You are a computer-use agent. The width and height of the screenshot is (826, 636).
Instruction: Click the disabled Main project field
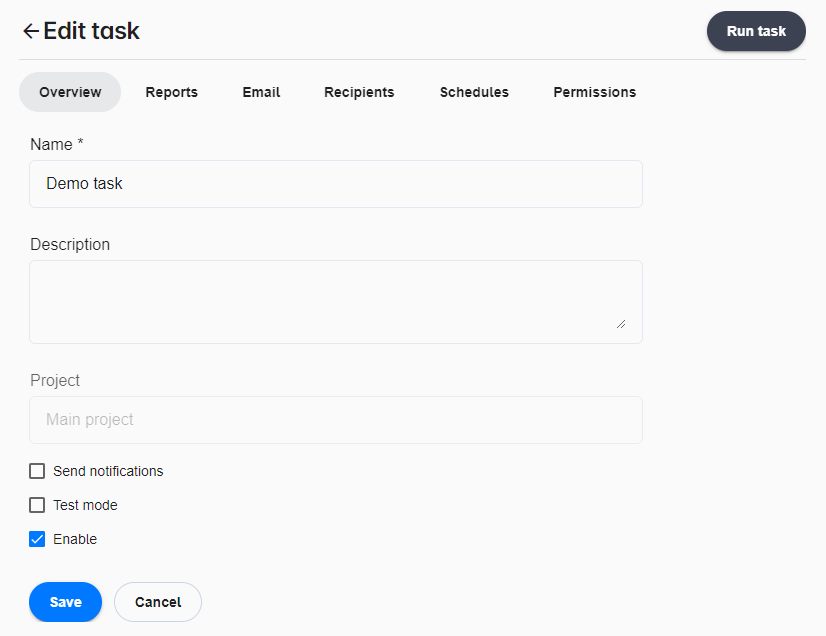click(335, 419)
